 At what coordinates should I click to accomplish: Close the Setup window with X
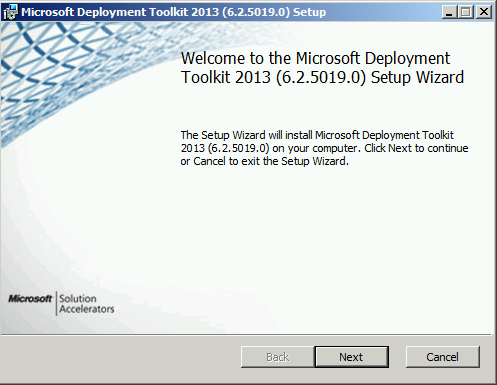pos(484,12)
